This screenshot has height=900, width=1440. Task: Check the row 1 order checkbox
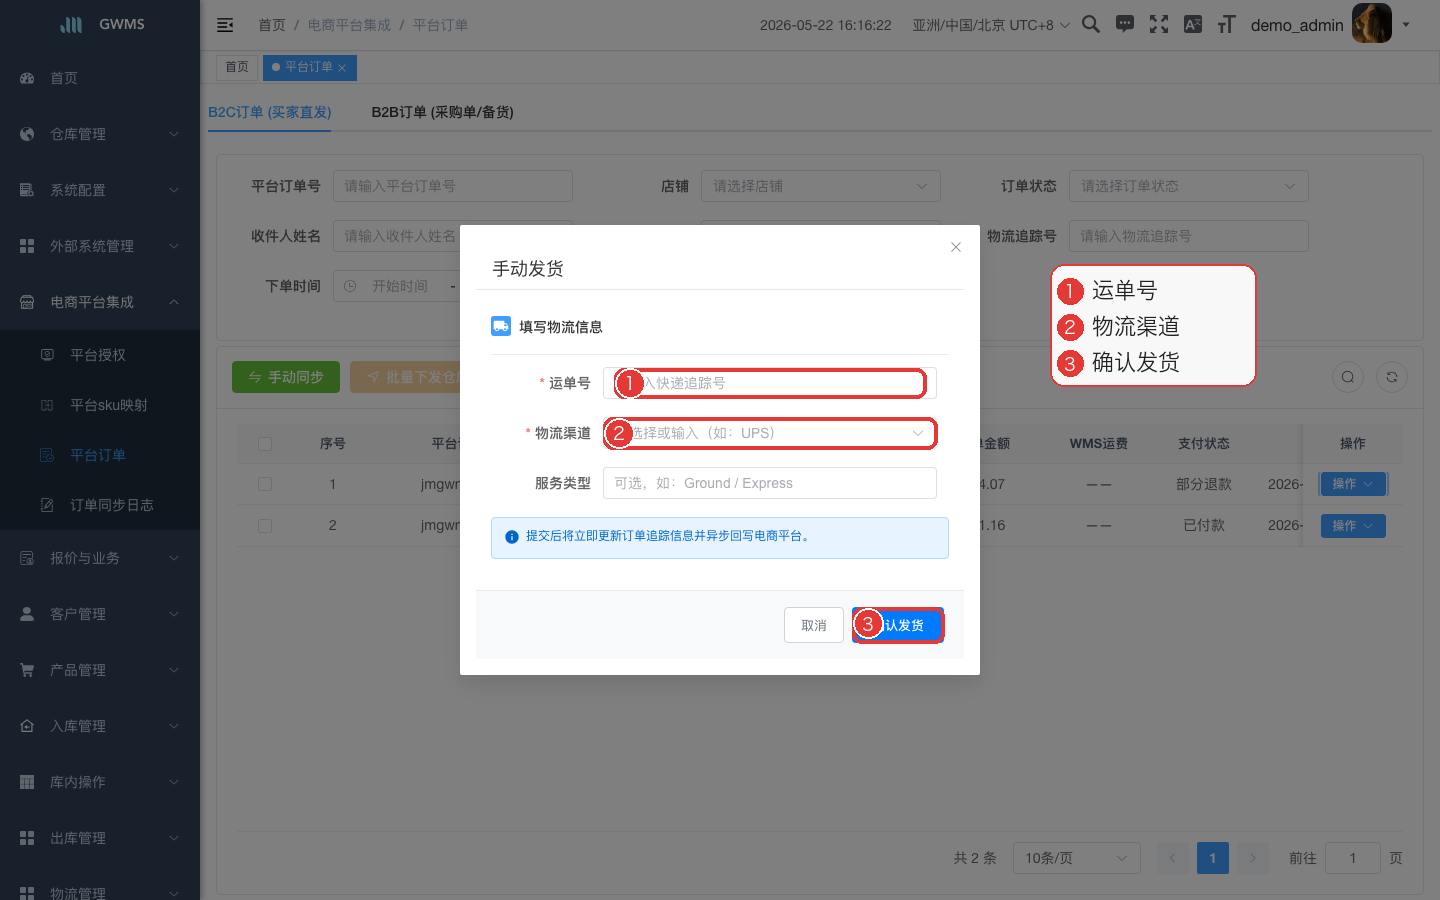click(x=265, y=484)
